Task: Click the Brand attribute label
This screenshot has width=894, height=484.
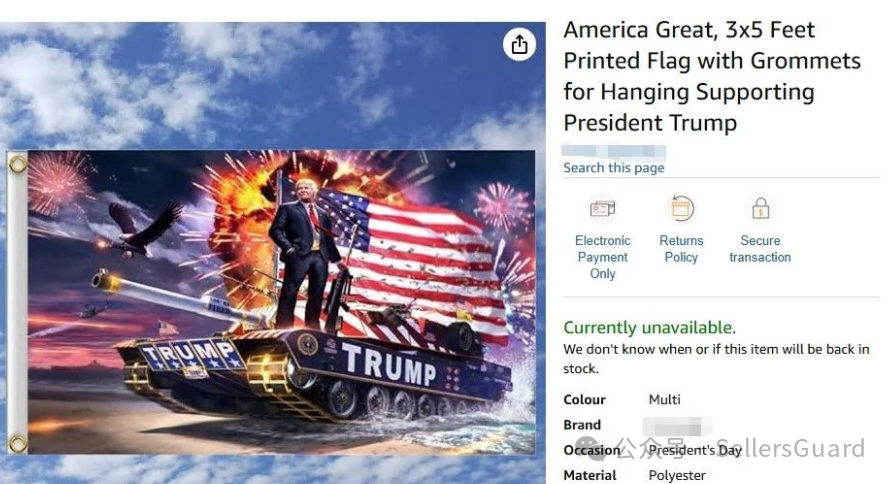Action: [582, 425]
